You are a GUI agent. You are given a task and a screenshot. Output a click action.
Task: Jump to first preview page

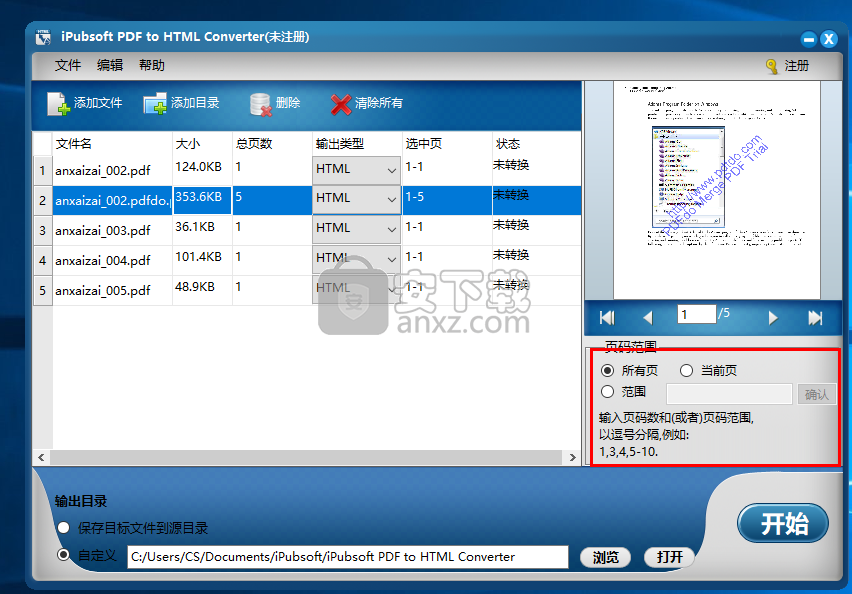(x=607, y=317)
